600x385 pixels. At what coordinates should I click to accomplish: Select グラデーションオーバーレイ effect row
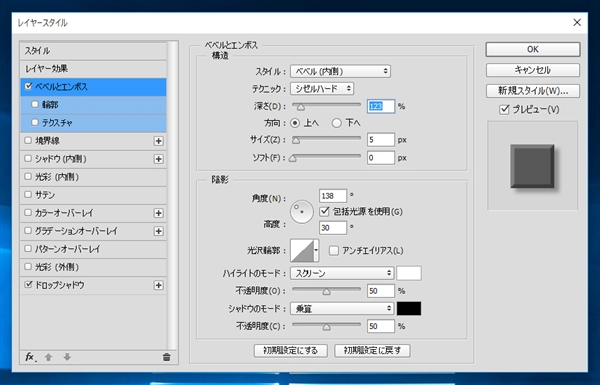point(93,231)
